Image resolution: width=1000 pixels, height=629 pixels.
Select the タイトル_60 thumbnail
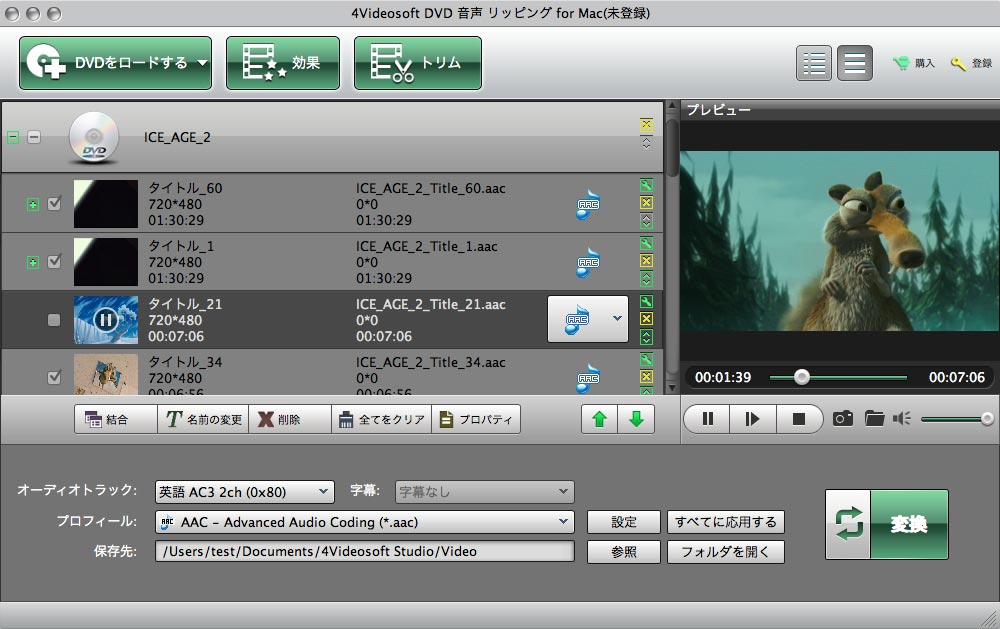pos(106,204)
